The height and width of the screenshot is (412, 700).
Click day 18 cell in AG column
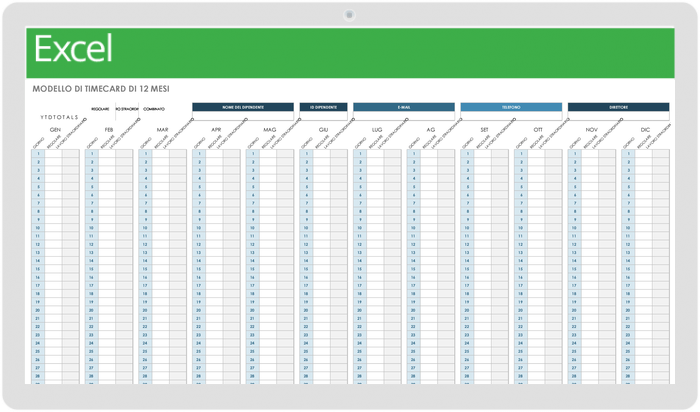(413, 294)
